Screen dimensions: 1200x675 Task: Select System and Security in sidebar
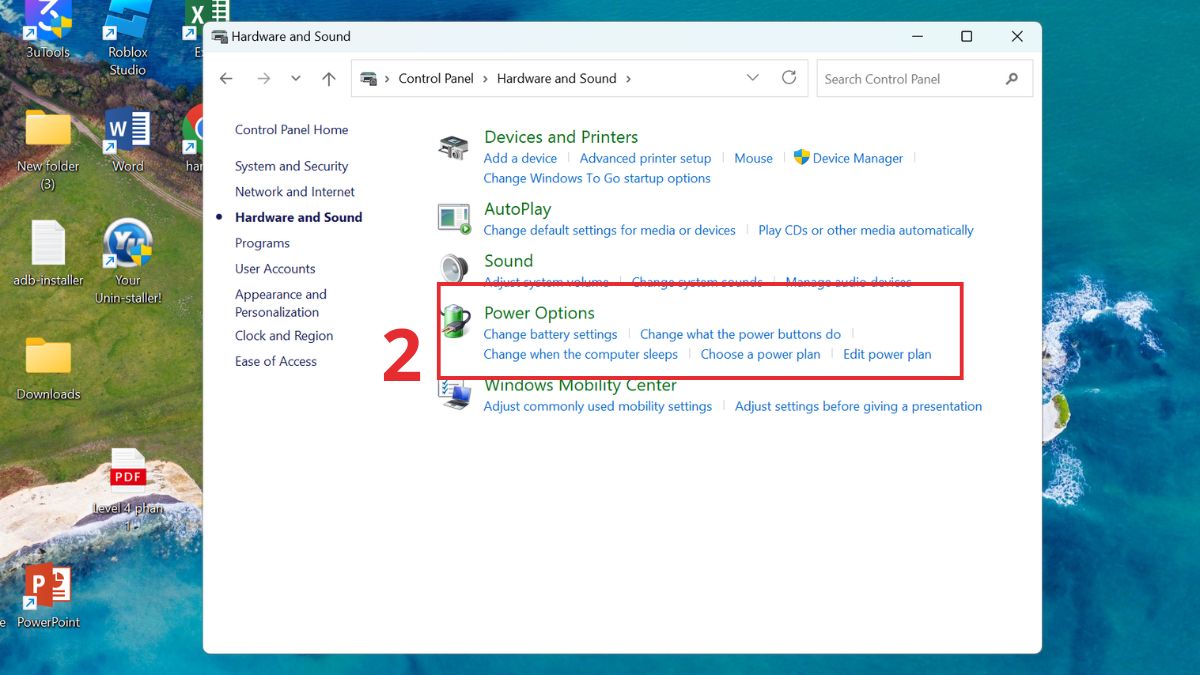point(291,166)
